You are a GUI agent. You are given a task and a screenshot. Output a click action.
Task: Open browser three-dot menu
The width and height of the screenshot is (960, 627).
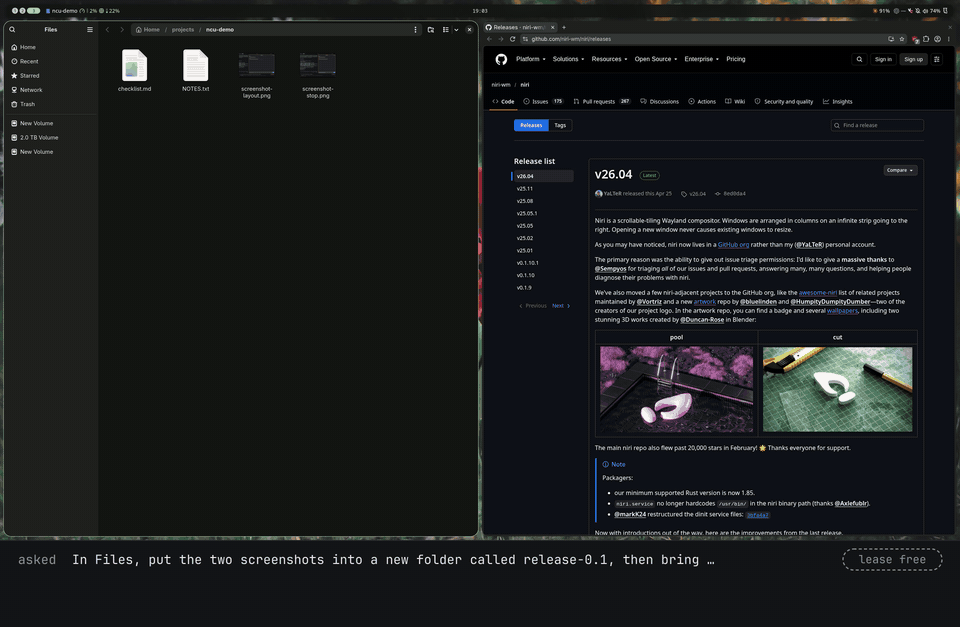[x=948, y=39]
